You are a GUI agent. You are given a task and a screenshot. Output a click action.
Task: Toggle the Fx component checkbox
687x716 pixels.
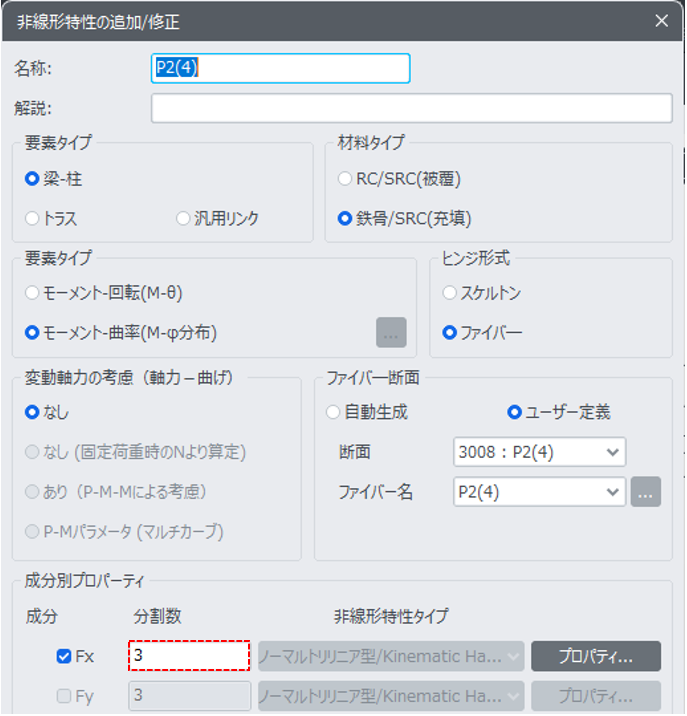pos(64,657)
